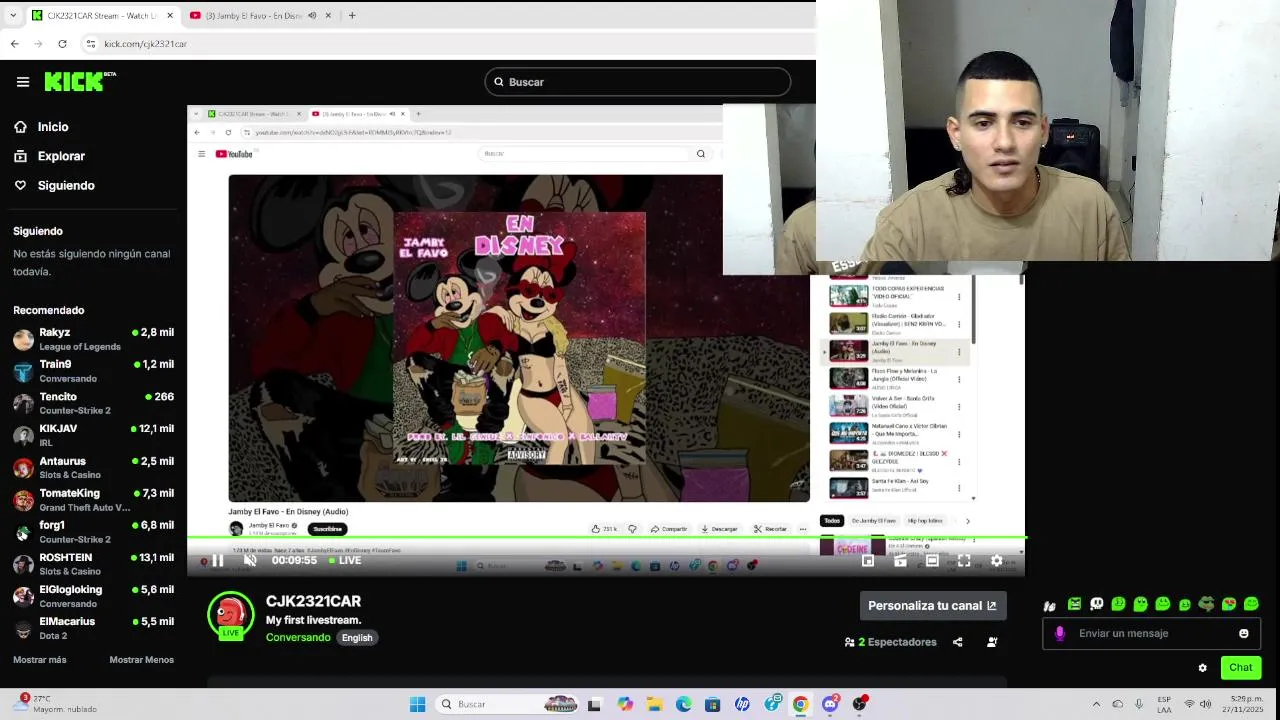The height and width of the screenshot is (720, 1280).
Task: Open the Train9 recommended channel
Action: 93,371
